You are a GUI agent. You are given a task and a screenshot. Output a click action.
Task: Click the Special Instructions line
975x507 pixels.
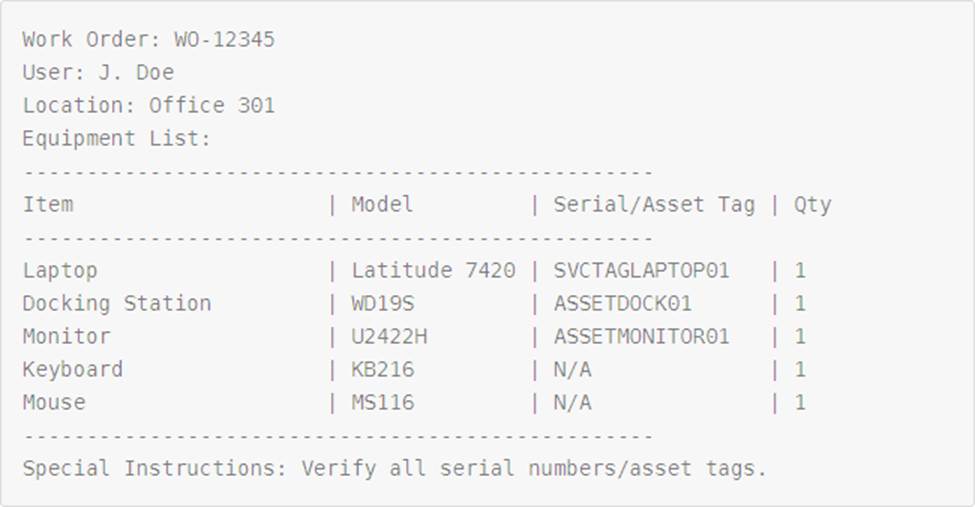pos(394,469)
